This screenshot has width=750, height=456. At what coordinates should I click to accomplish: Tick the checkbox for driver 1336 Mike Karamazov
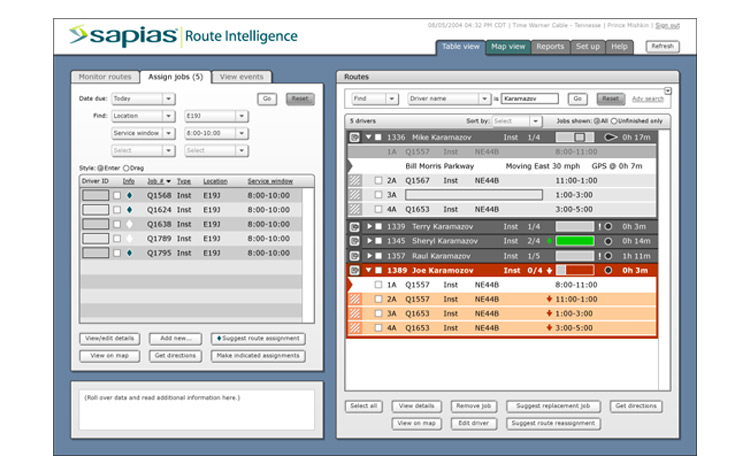[x=378, y=137]
